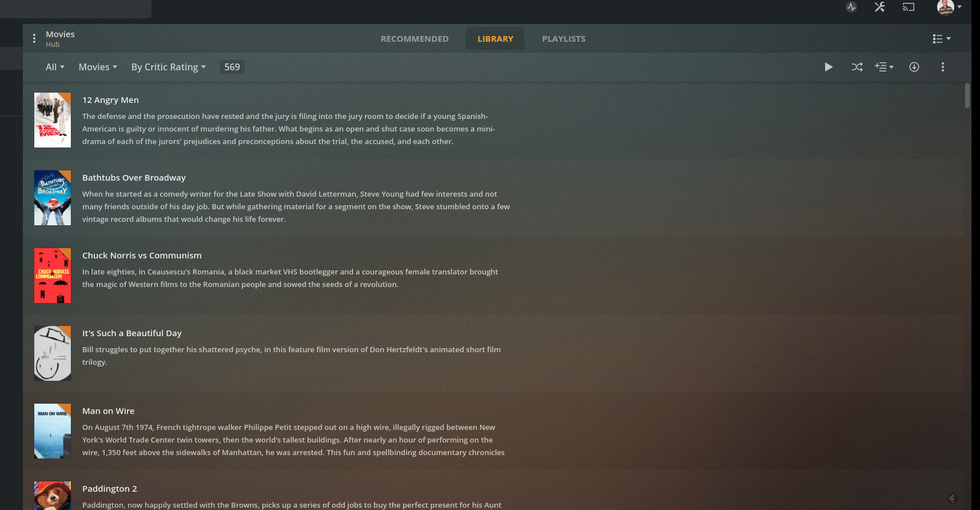Open the Paddington 2 poster thumbnail

pos(52,496)
